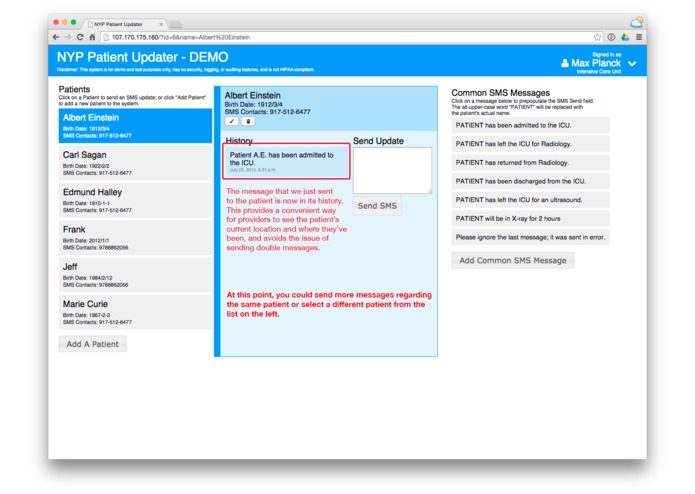Close the NYP Patient Updater tab
This screenshot has width=695, height=494.
click(160, 24)
